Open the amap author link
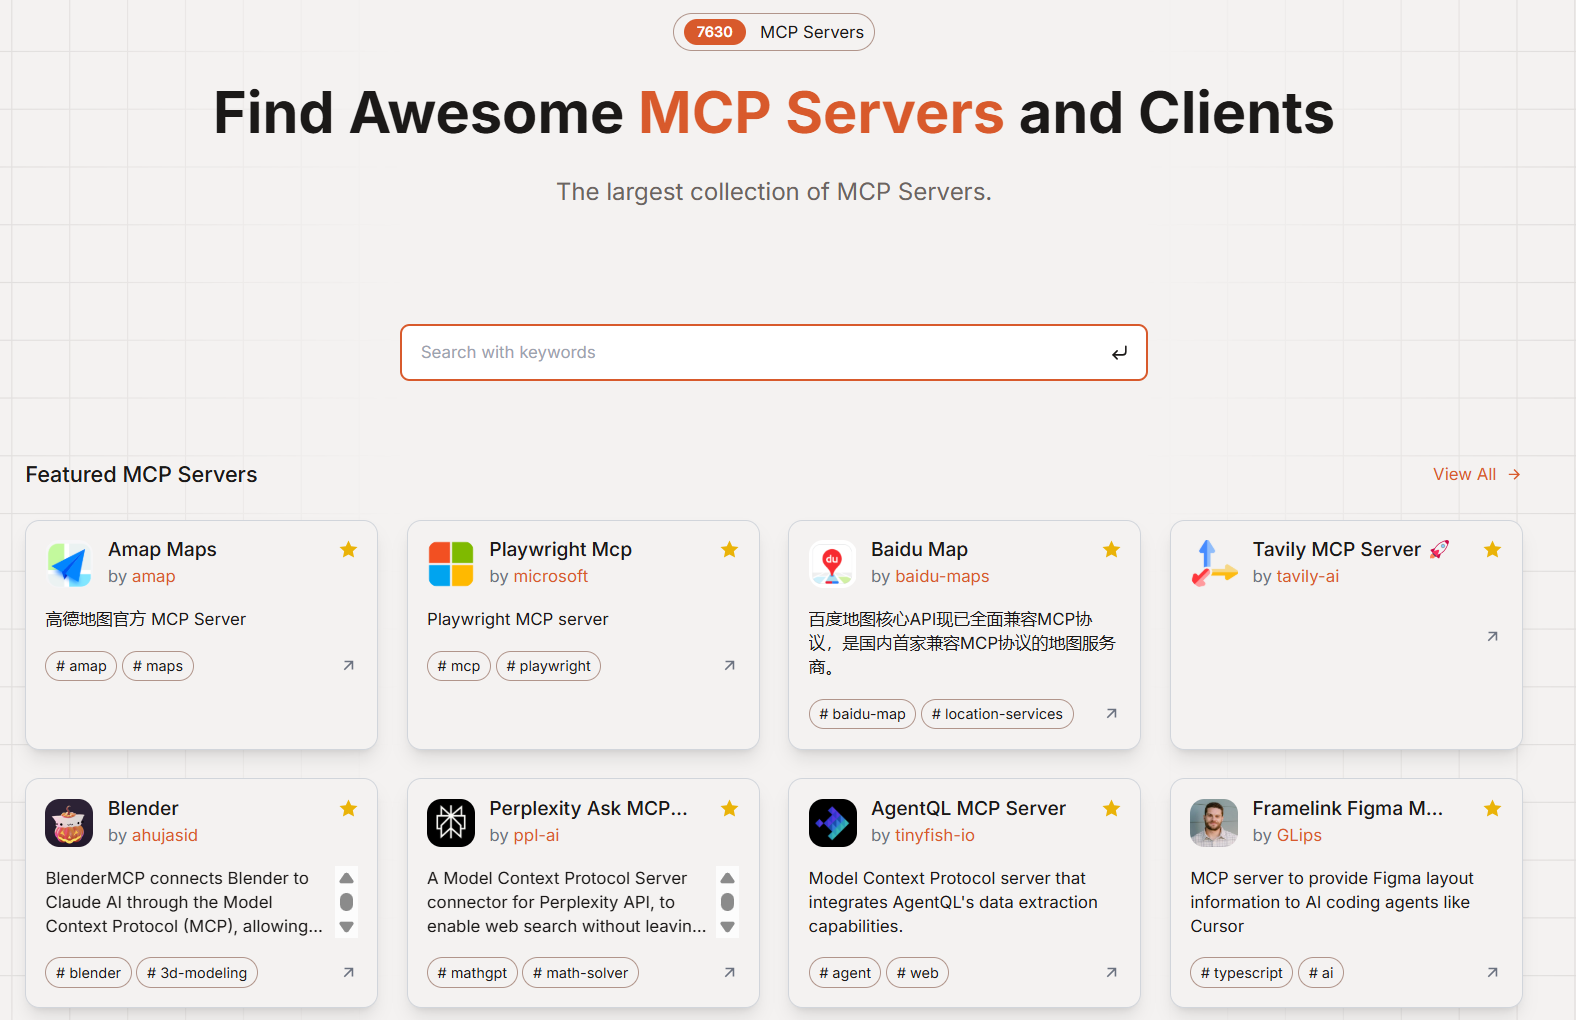 154,576
